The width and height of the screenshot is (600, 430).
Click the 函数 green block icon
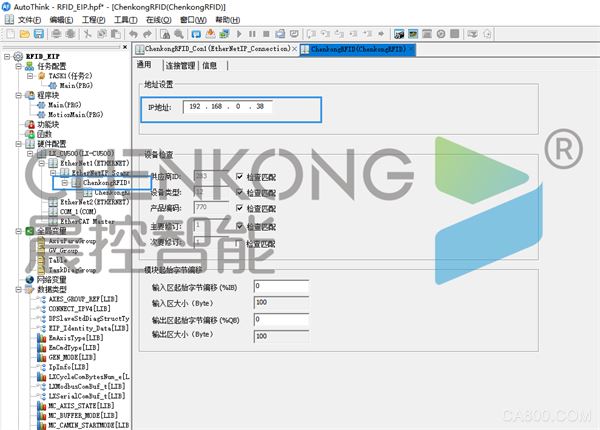click(x=30, y=134)
